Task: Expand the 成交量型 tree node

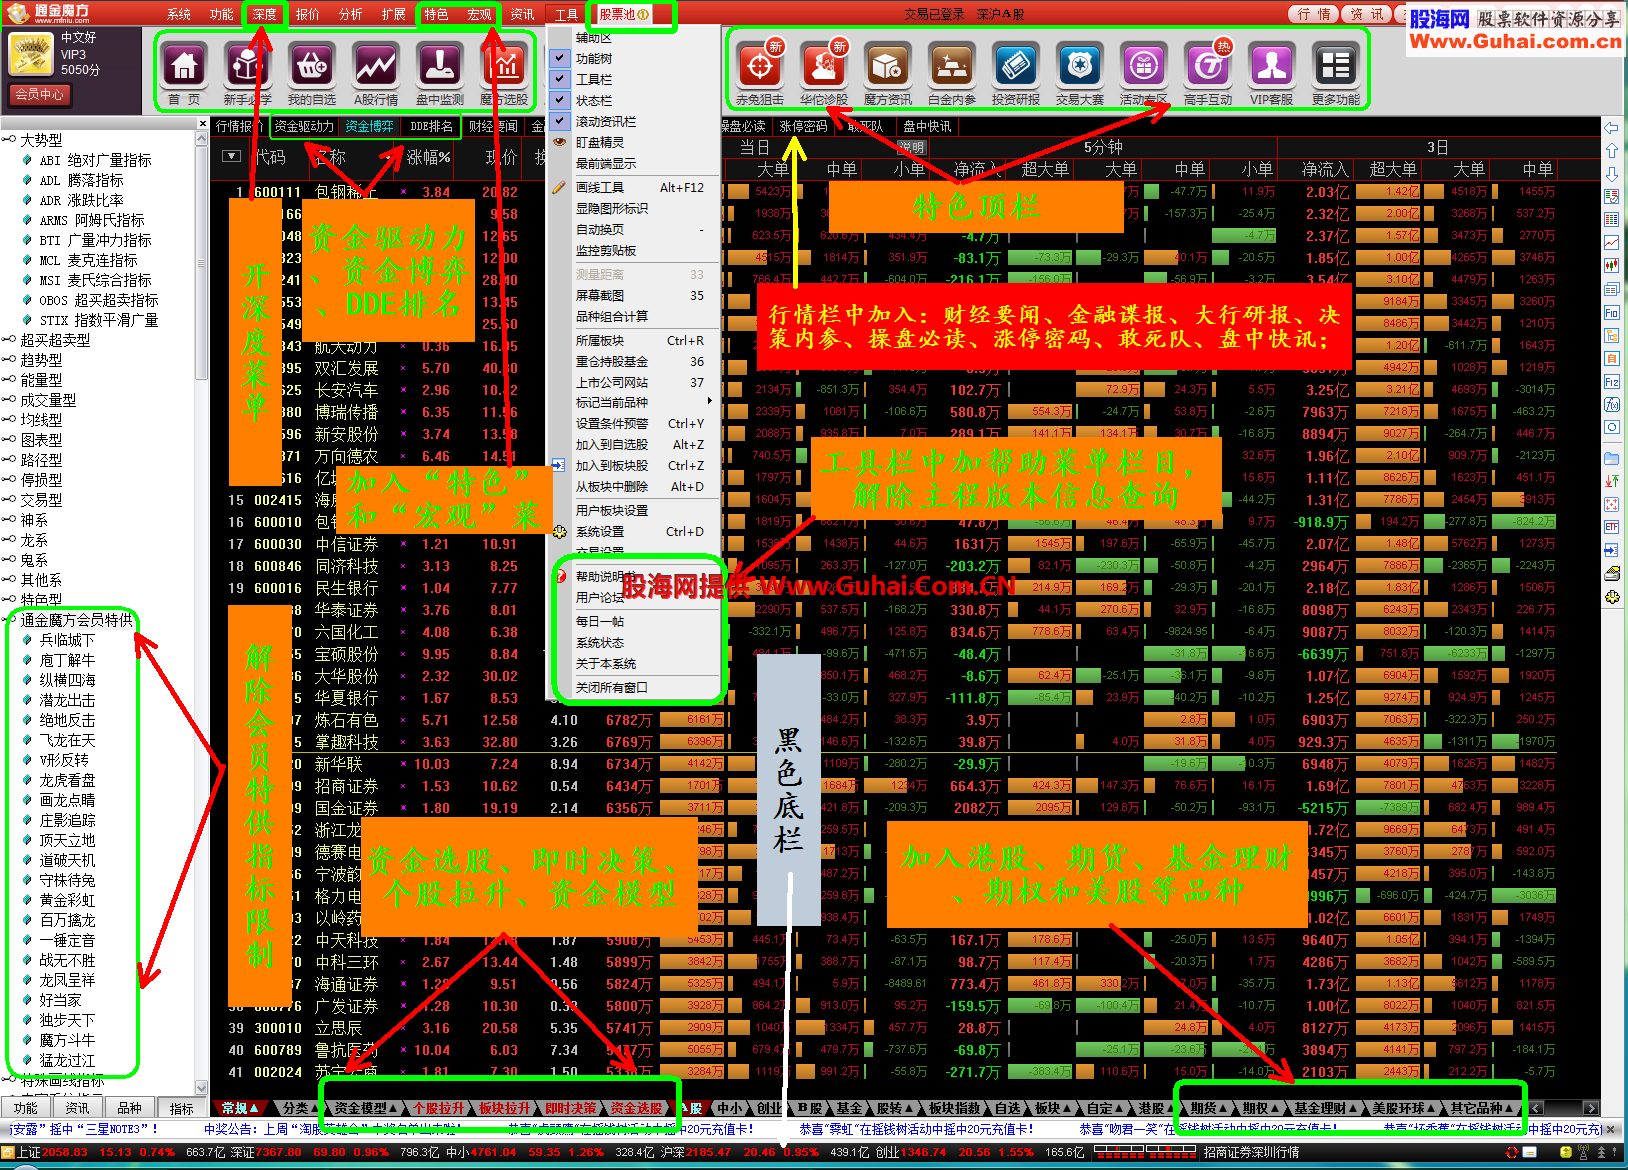Action: coord(9,400)
